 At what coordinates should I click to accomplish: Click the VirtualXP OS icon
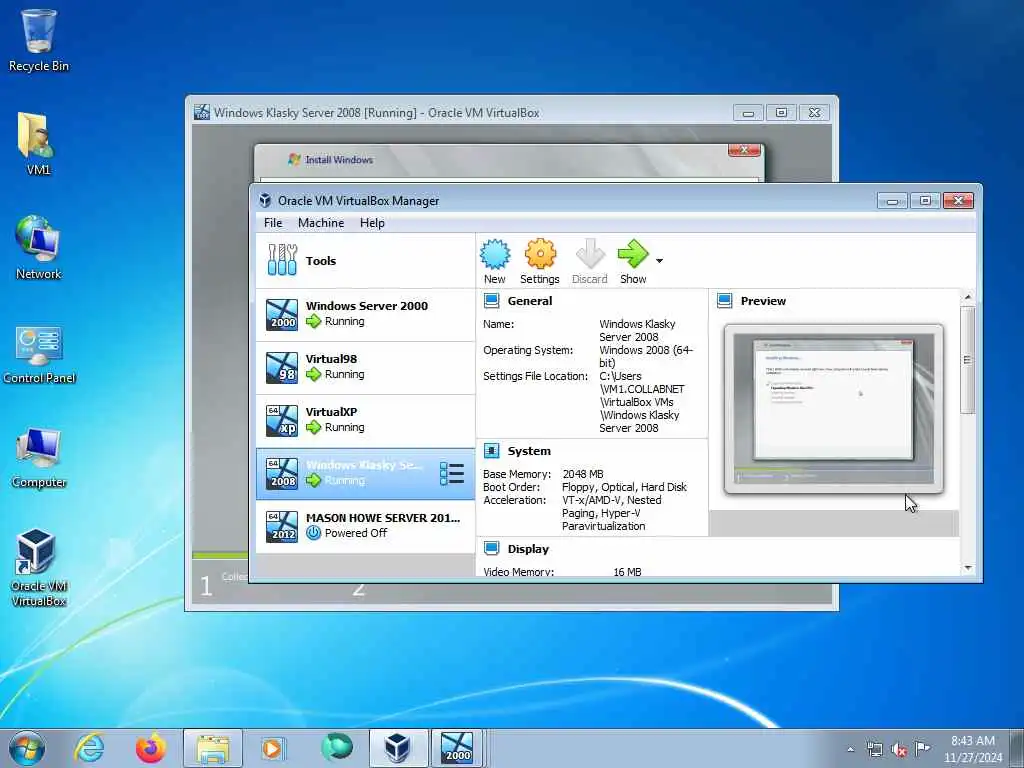(282, 421)
